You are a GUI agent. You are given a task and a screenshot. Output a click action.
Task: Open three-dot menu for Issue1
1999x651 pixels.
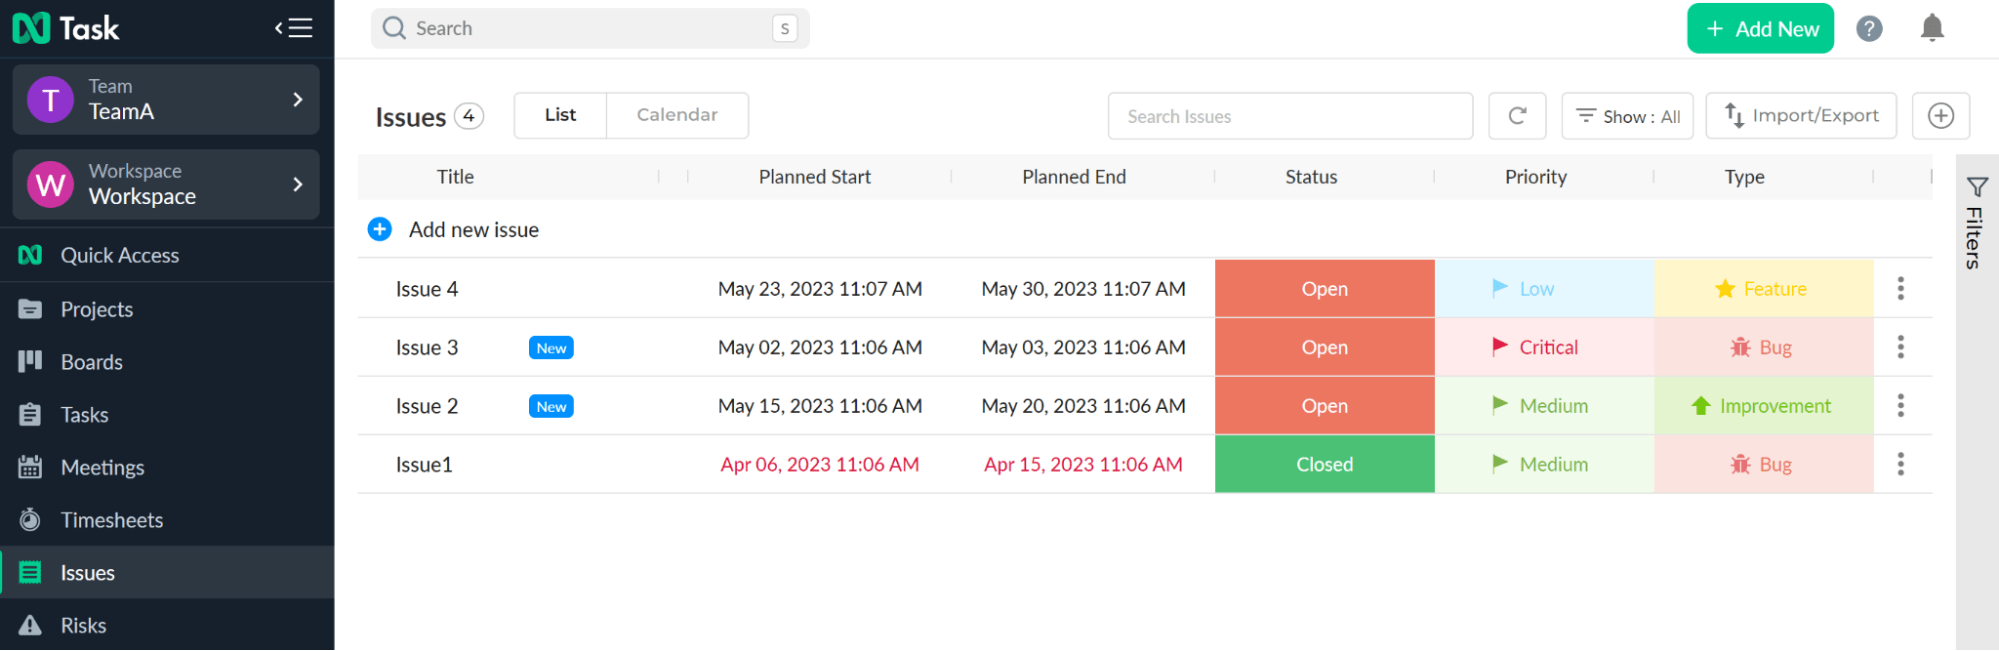(x=1900, y=464)
